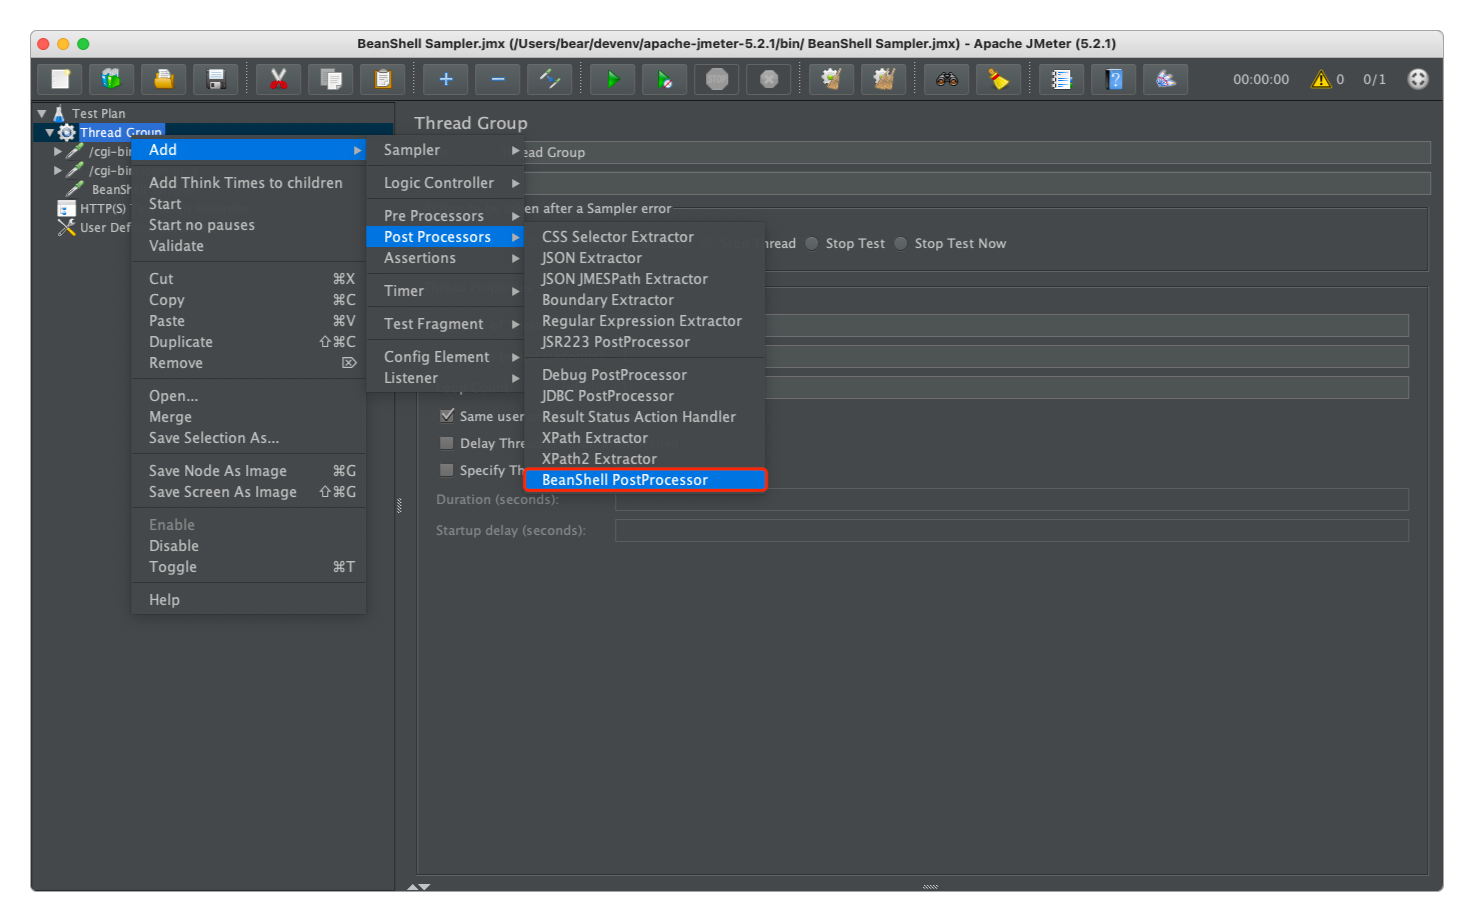Toggle the Specify Thread lifetime checkbox
The width and height of the screenshot is (1474, 922).
447,470
